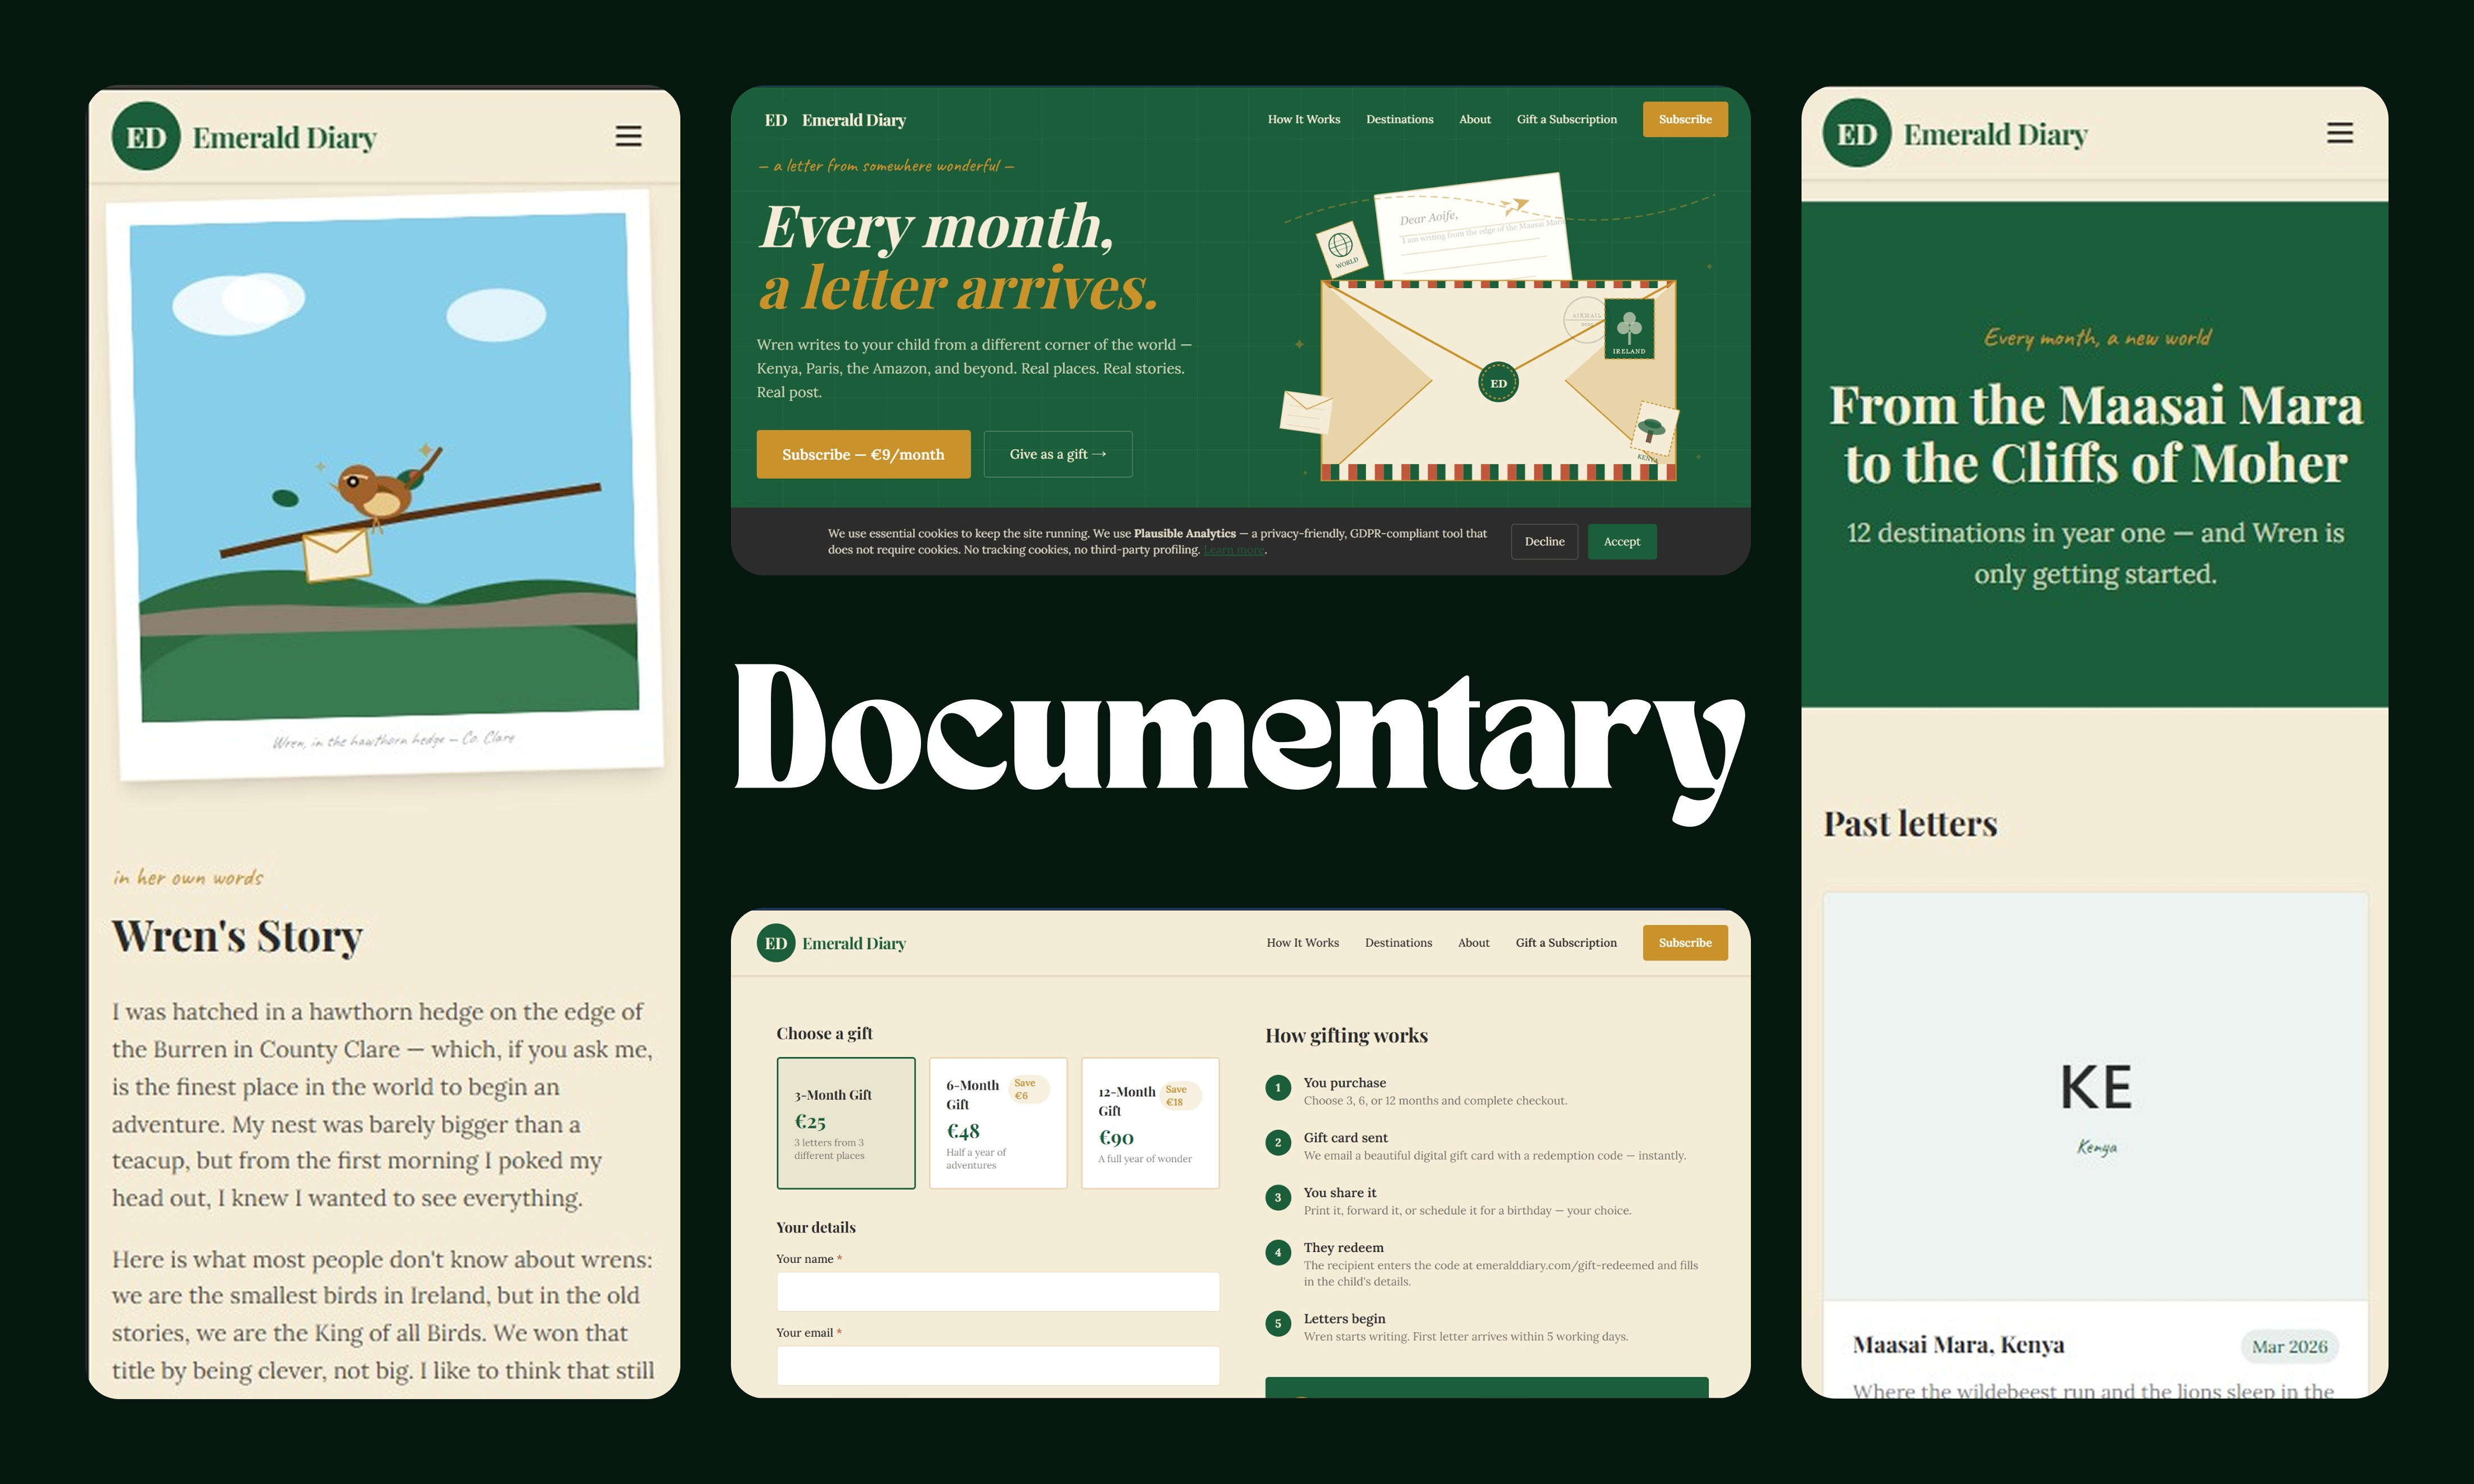Open hamburger menu on Maasai Mara page
Viewport: 2474px width, 1484px height.
(2339, 133)
